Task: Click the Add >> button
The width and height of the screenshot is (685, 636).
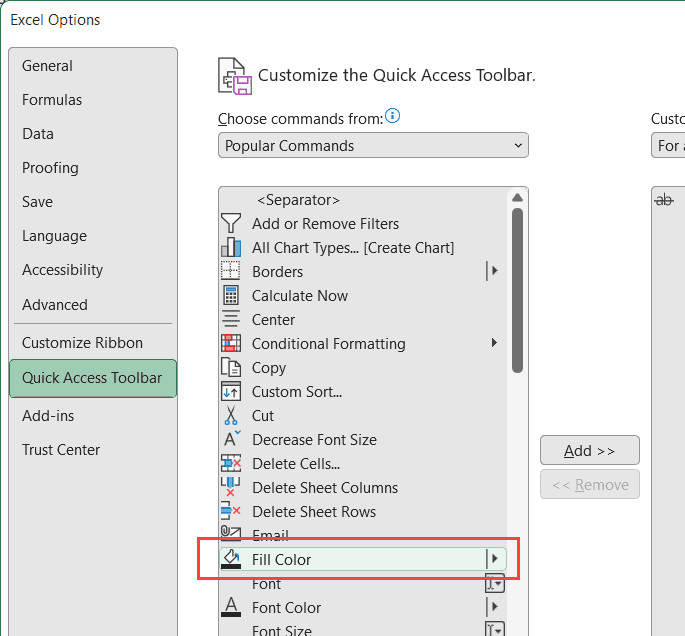Action: 589,450
